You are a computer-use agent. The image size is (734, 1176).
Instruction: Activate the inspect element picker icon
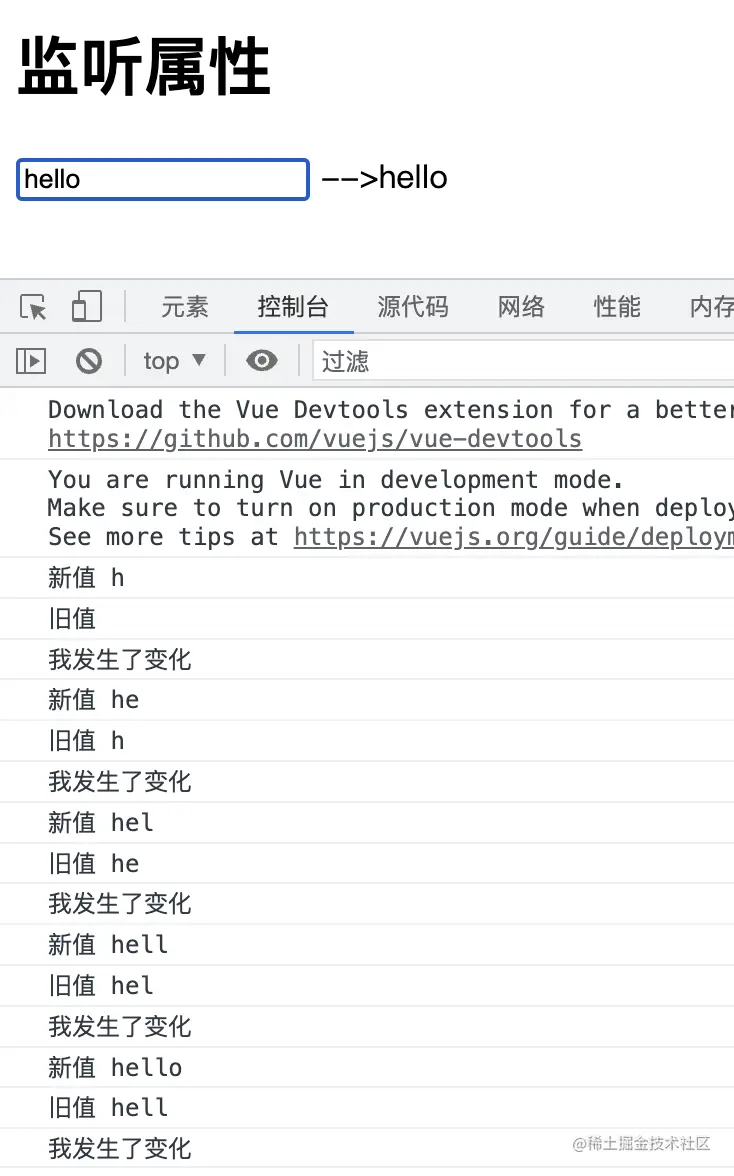(x=33, y=307)
